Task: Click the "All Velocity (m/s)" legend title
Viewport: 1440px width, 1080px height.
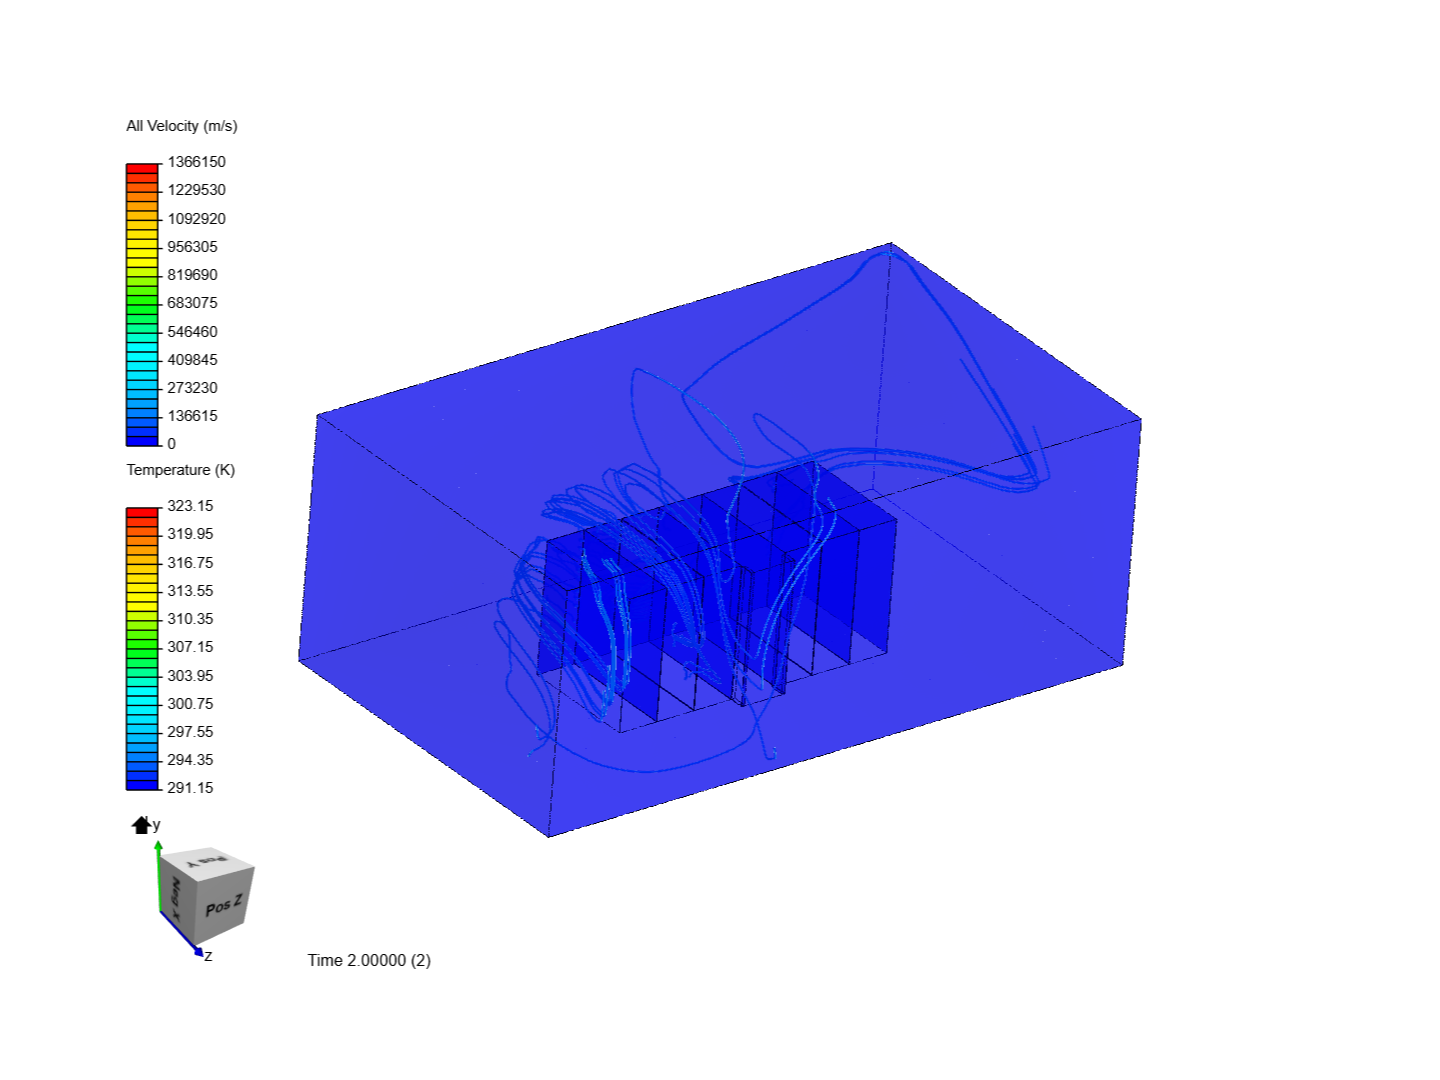Action: coord(182,126)
